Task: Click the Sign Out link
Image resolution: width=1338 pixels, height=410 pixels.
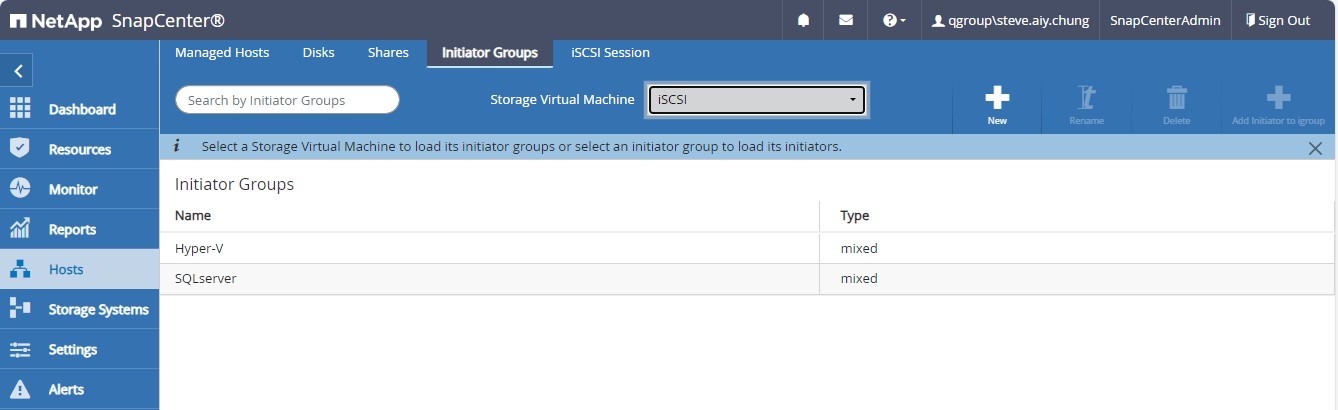Action: pos(1277,20)
